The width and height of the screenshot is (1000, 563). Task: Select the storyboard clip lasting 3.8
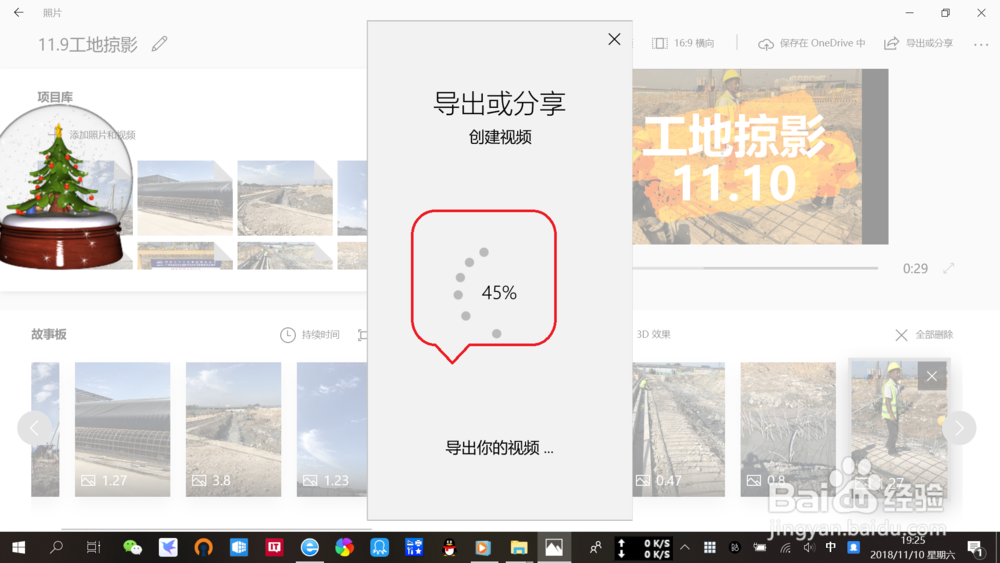[233, 429]
